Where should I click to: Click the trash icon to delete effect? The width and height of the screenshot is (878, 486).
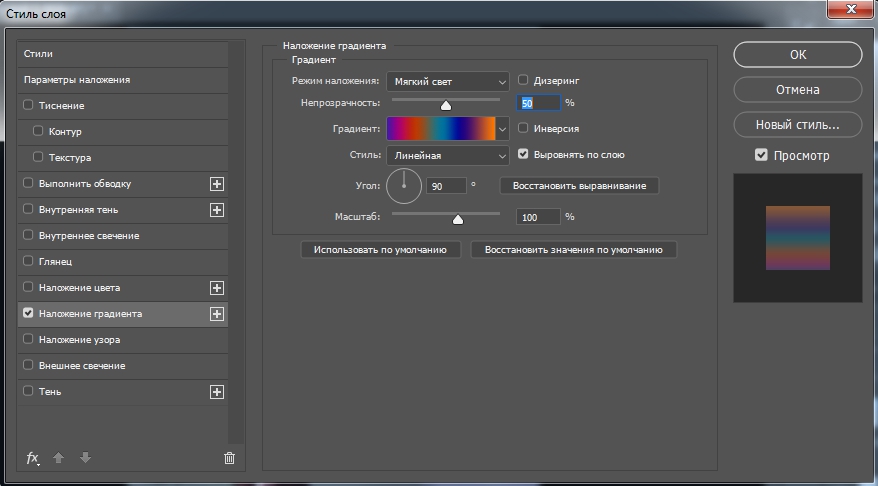pyautogui.click(x=229, y=458)
